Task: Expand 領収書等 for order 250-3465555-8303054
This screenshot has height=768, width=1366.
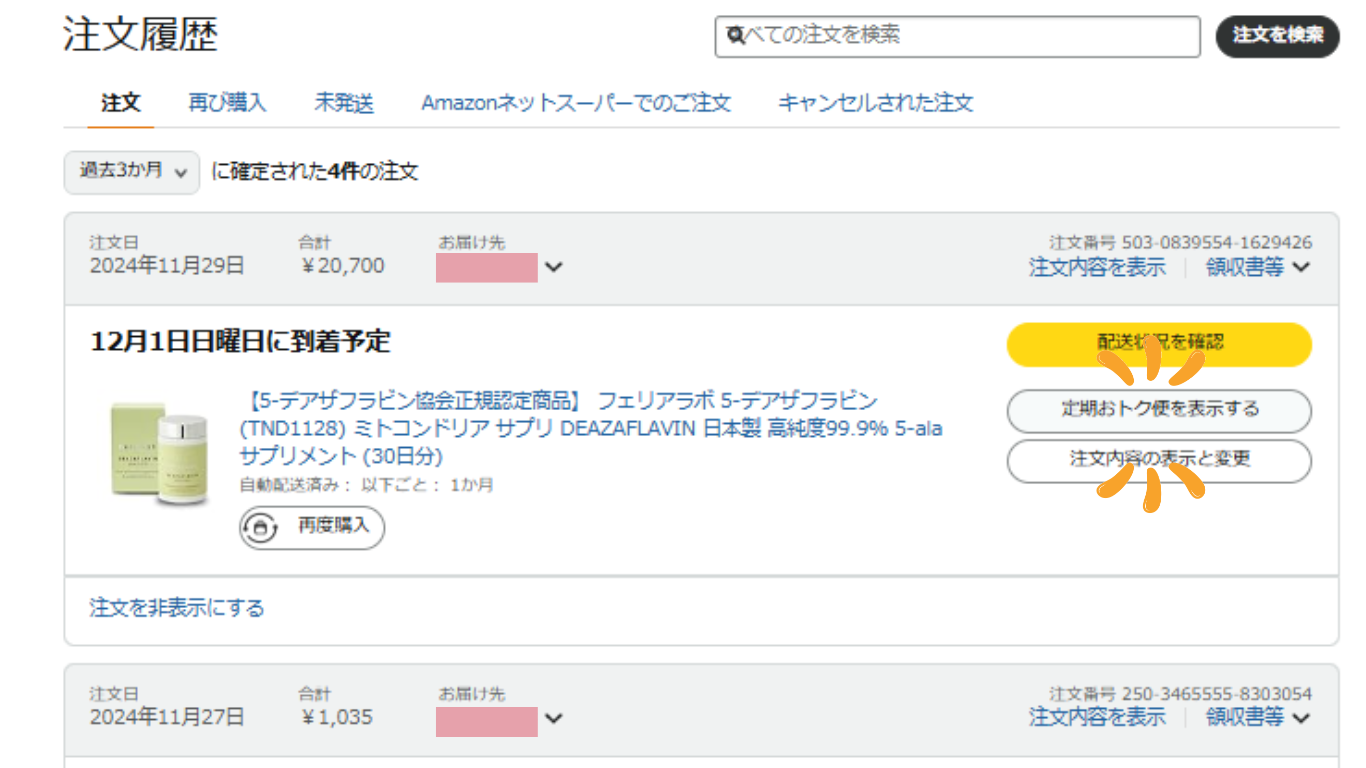Action: [1258, 717]
